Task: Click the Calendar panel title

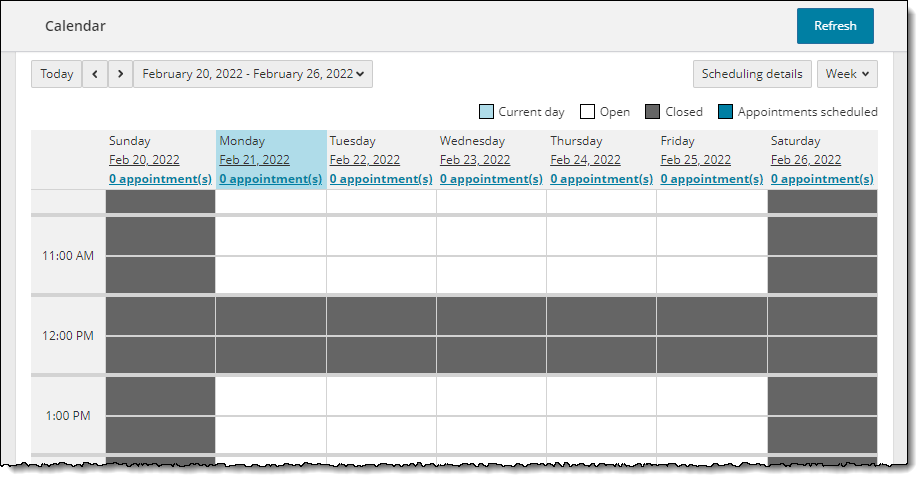Action: (x=75, y=26)
